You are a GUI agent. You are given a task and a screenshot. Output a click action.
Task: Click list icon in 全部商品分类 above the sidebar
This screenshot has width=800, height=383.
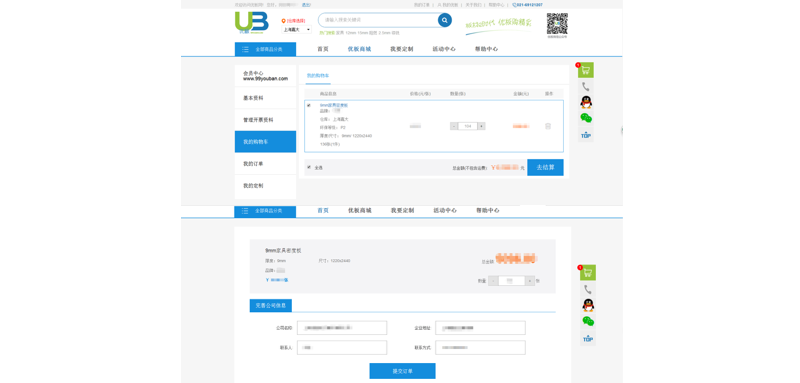tap(245, 49)
